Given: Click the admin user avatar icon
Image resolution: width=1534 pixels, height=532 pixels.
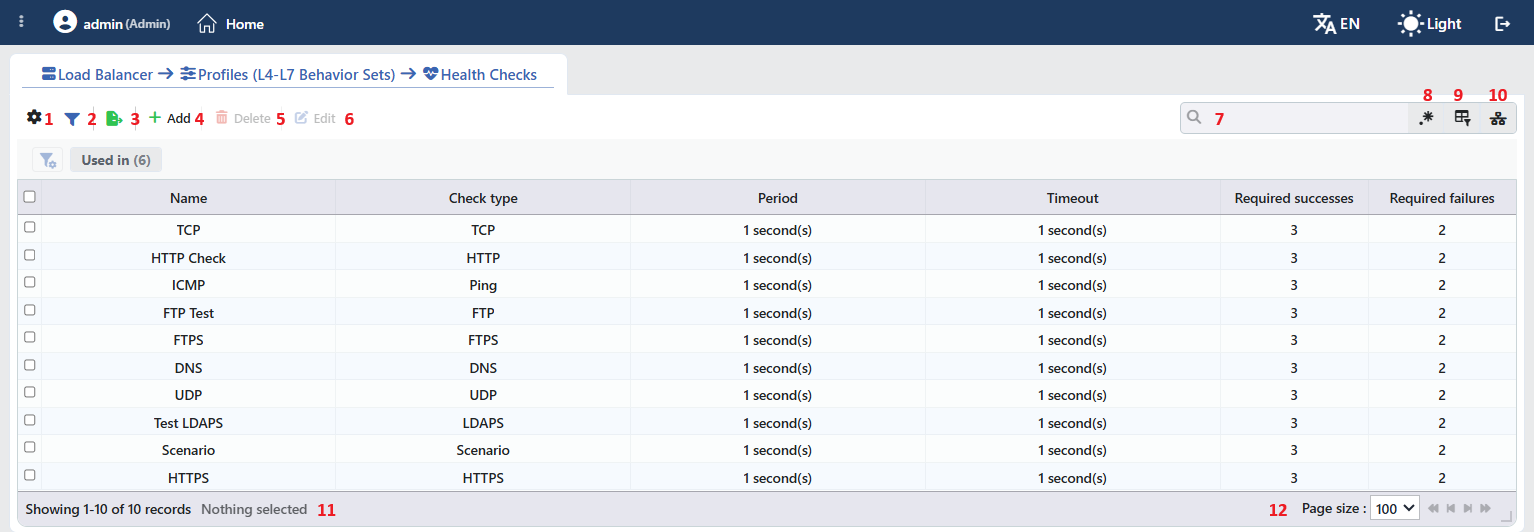Looking at the screenshot, I should coord(65,22).
